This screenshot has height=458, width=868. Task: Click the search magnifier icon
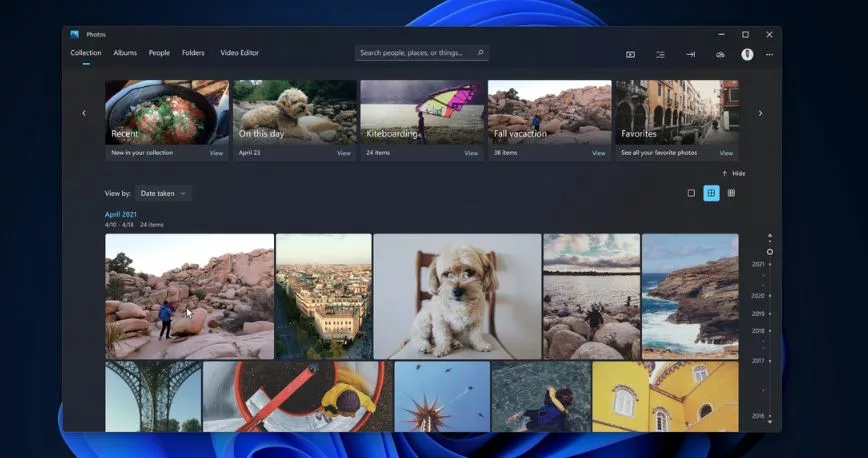[480, 53]
